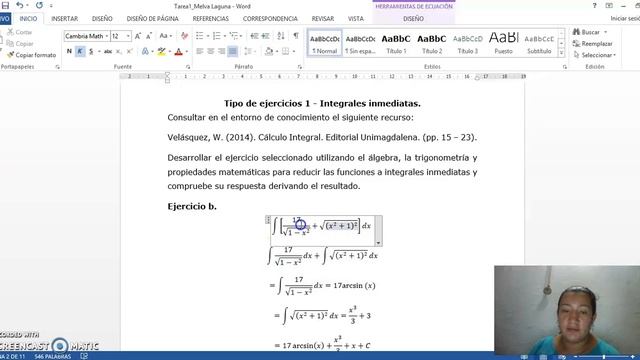
Task: Apply strikethrough abc formatting
Action: 108,51
